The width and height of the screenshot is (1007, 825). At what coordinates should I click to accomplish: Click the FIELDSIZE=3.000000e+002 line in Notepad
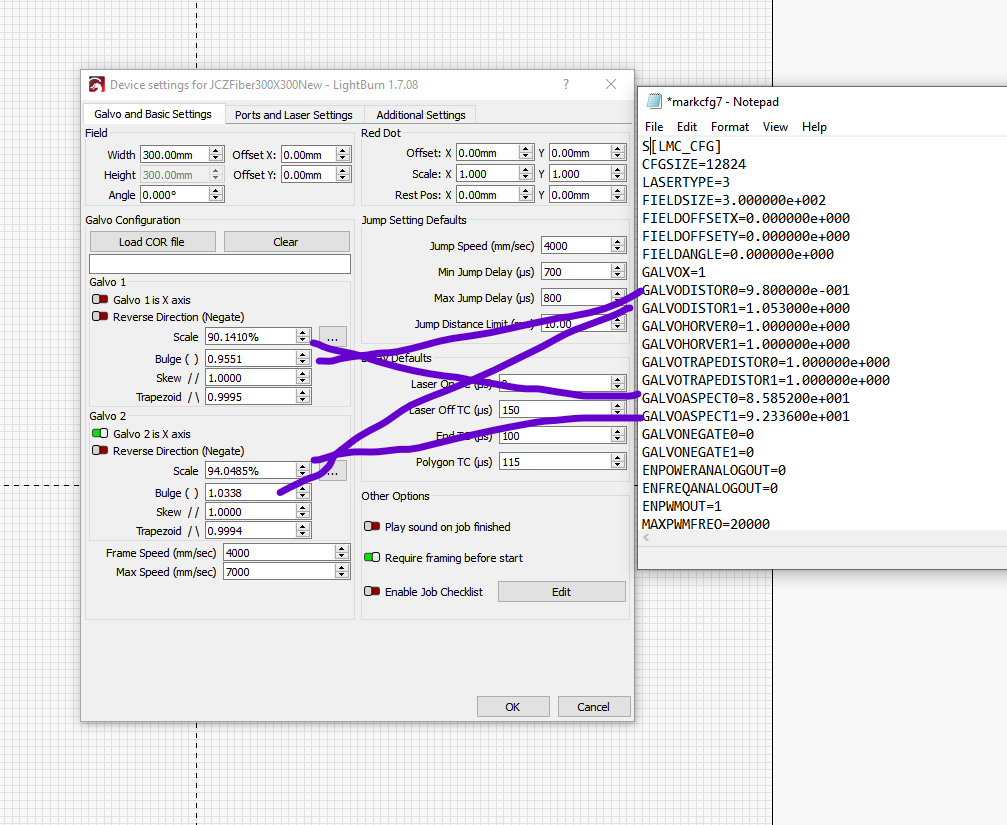[734, 200]
